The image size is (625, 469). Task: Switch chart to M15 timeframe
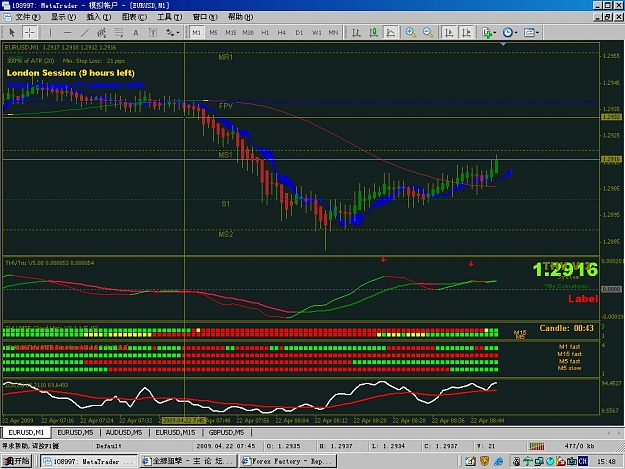tap(231, 33)
